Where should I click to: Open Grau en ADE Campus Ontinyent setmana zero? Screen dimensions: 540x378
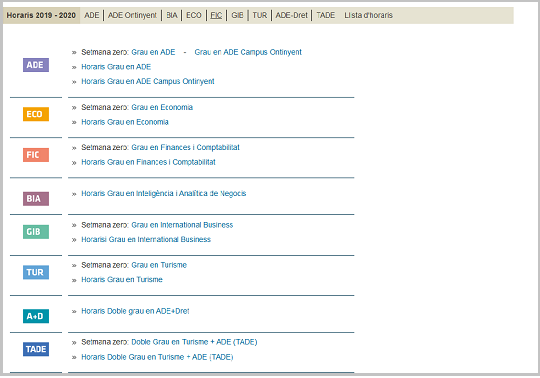tap(248, 52)
